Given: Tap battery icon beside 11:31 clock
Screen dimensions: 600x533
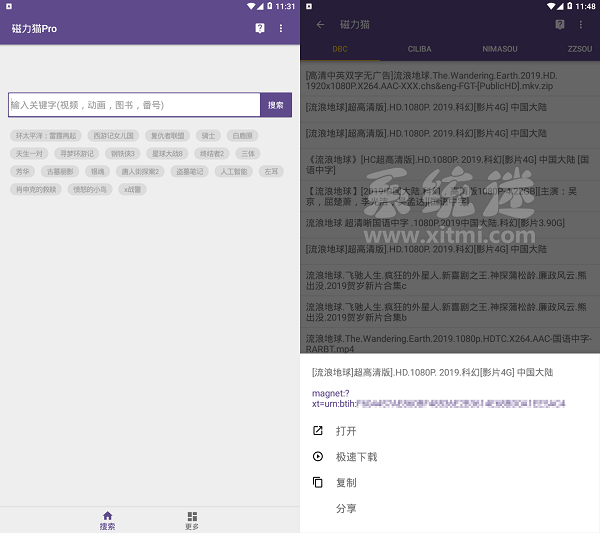Looking at the screenshot, I should [270, 6].
